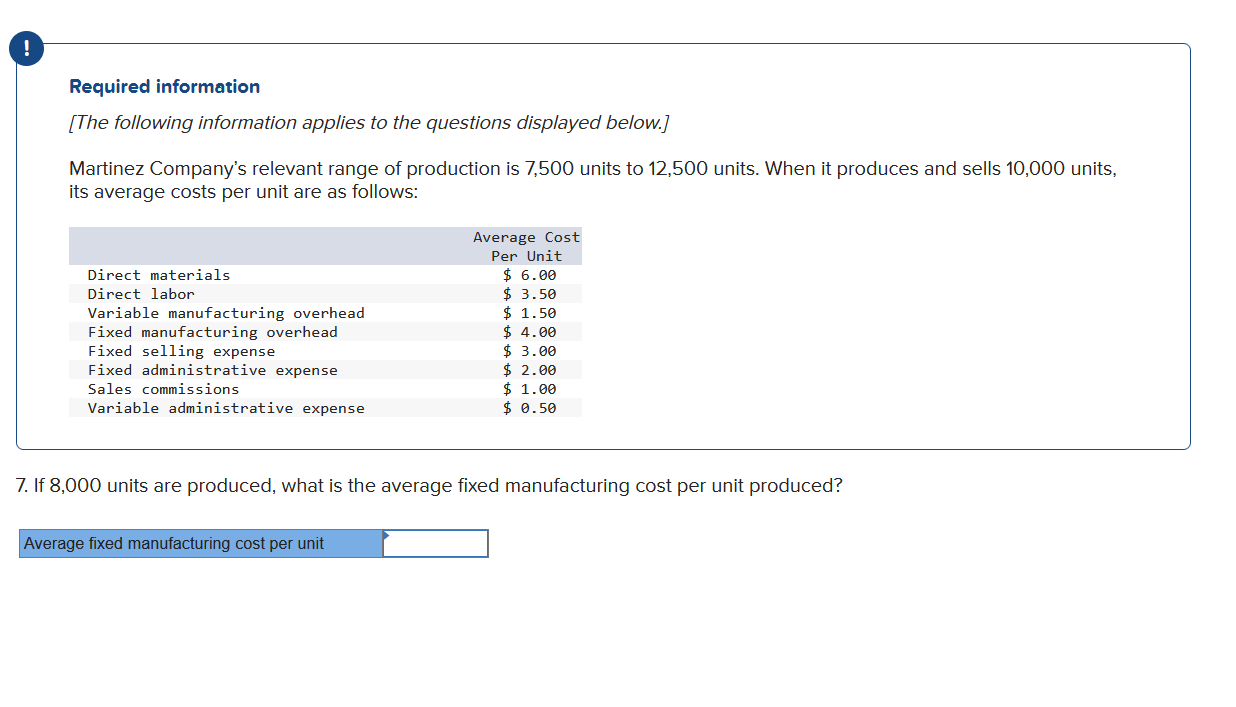
Task: Click the blue exclamation alert icon
Action: [x=28, y=49]
